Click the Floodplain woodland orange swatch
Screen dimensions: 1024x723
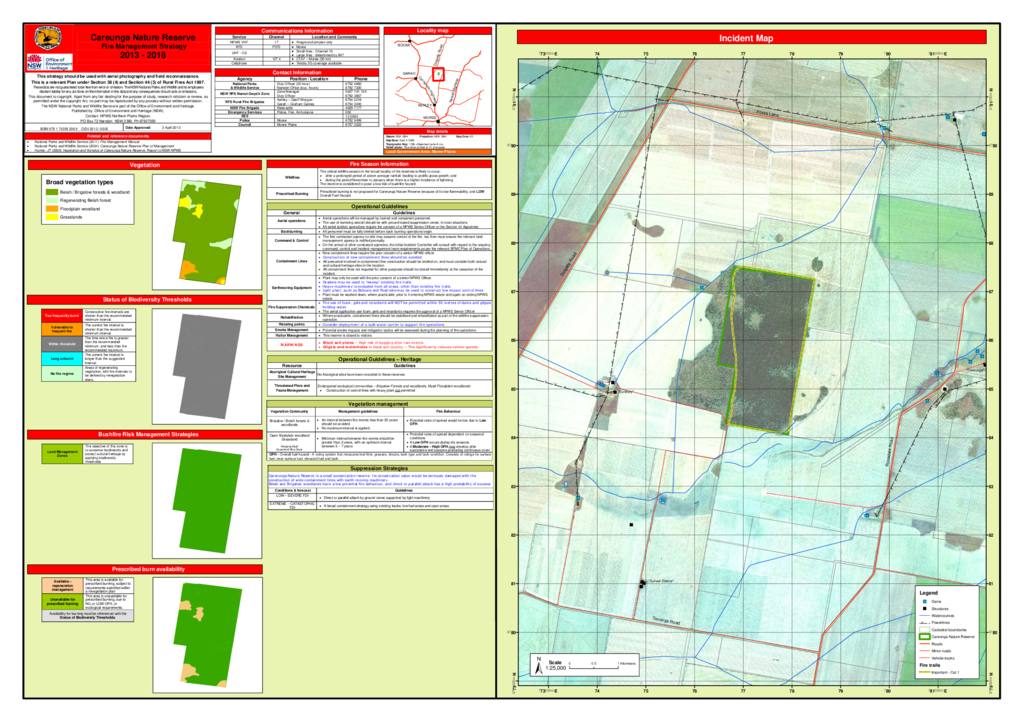point(52,209)
